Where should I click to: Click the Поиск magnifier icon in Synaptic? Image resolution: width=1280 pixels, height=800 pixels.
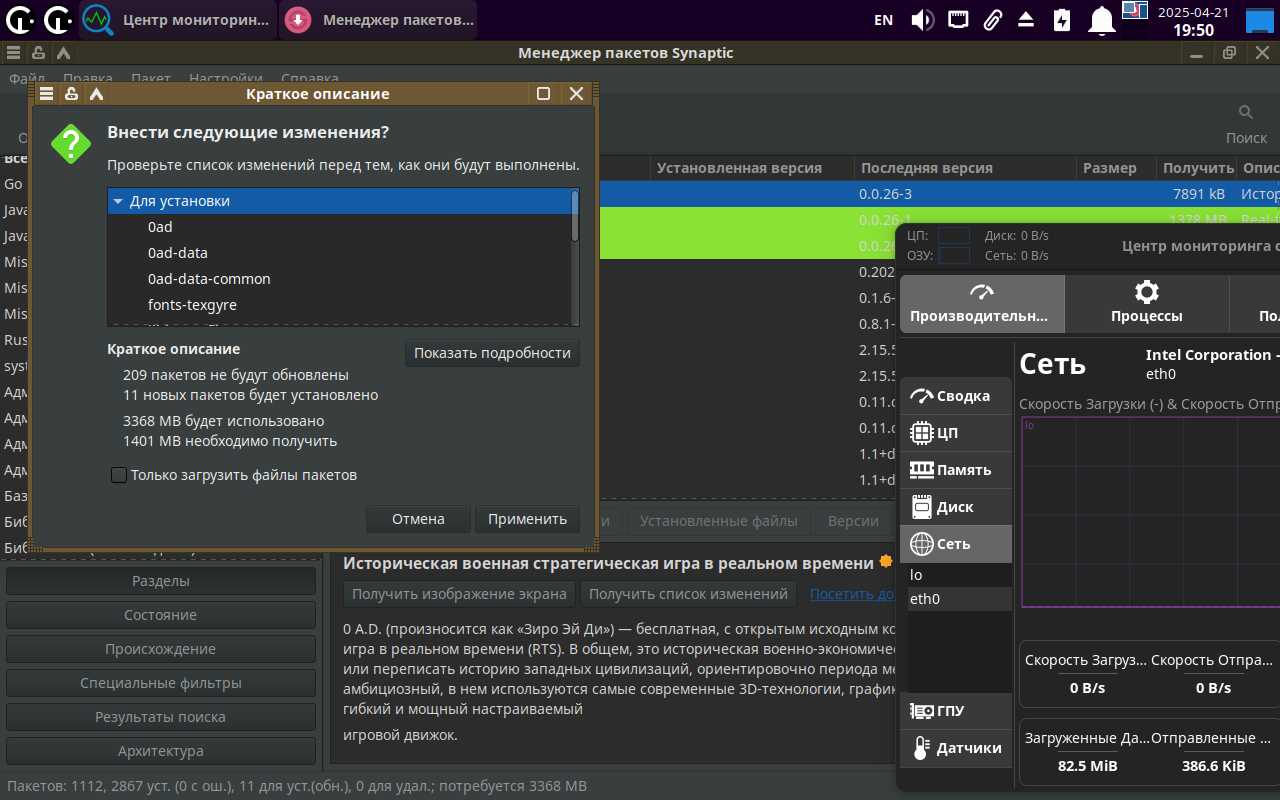[1246, 112]
